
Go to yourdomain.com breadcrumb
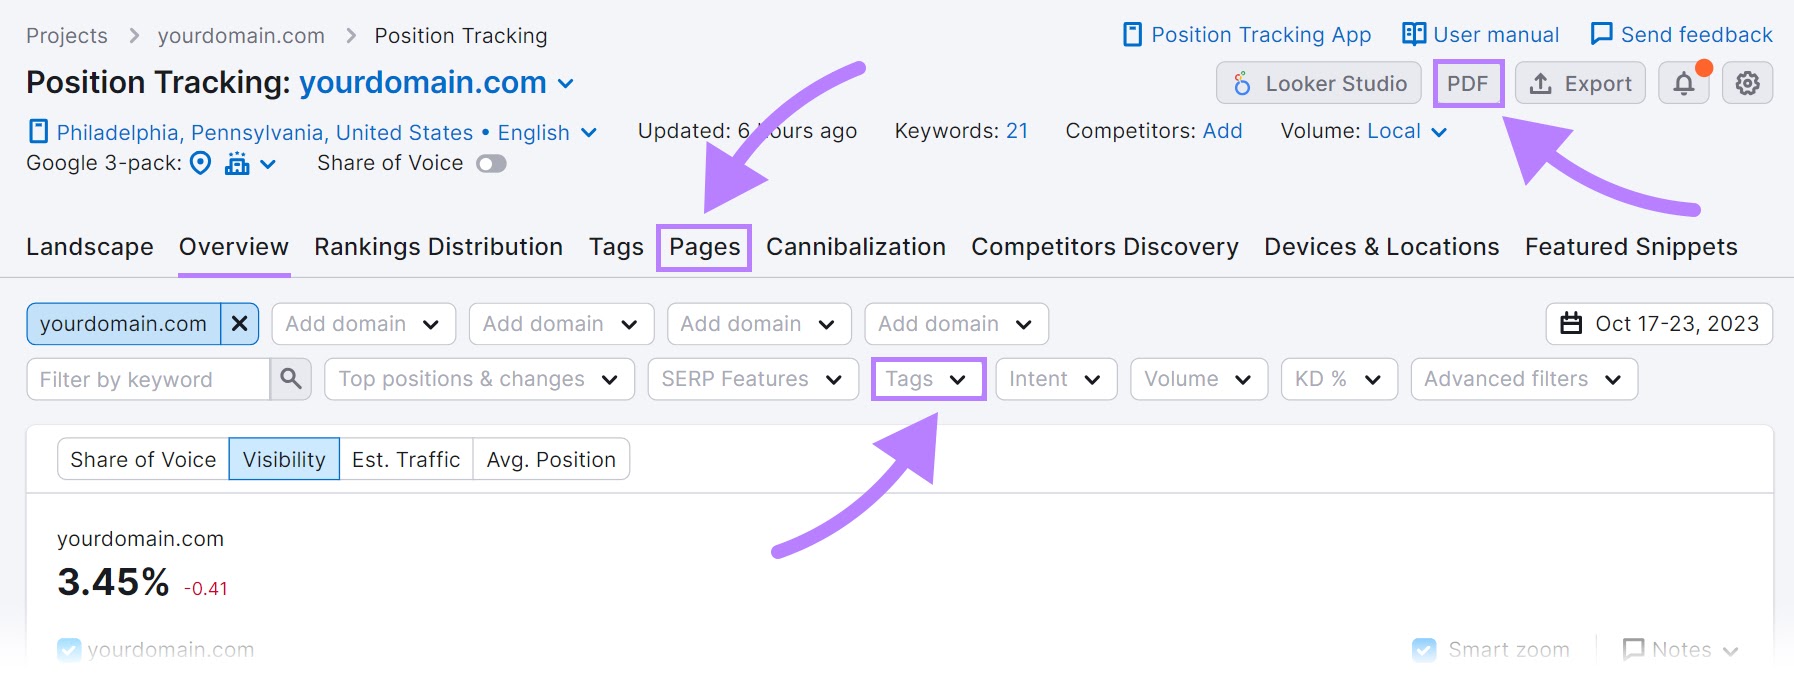coord(241,36)
